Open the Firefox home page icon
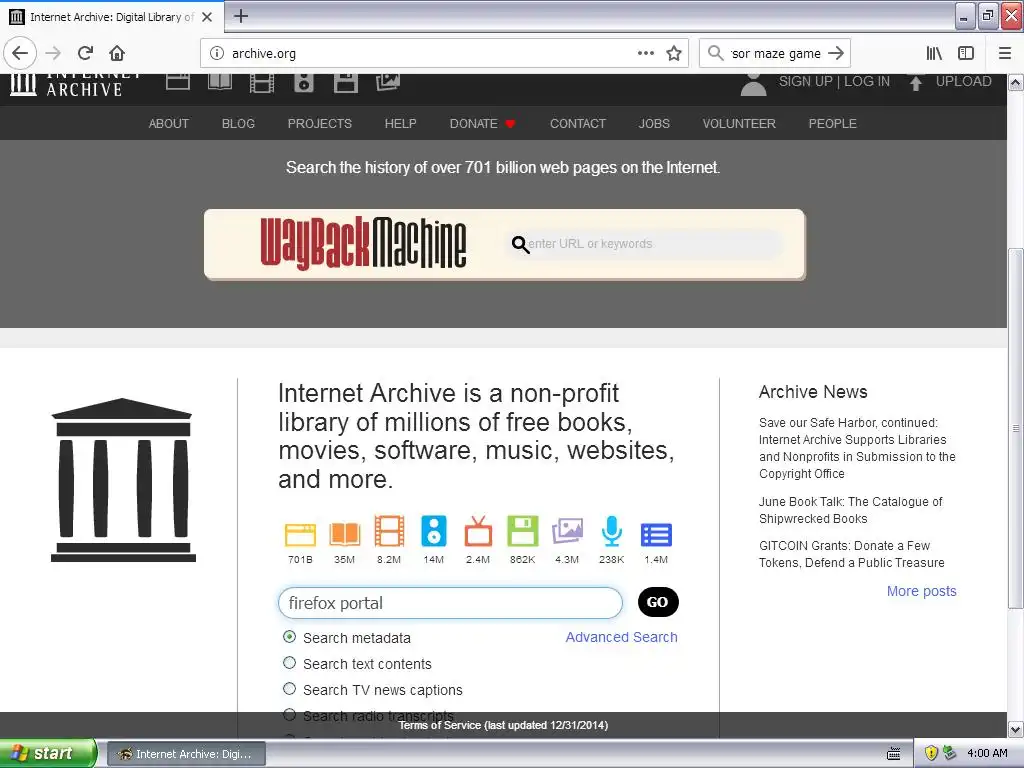 click(x=117, y=53)
